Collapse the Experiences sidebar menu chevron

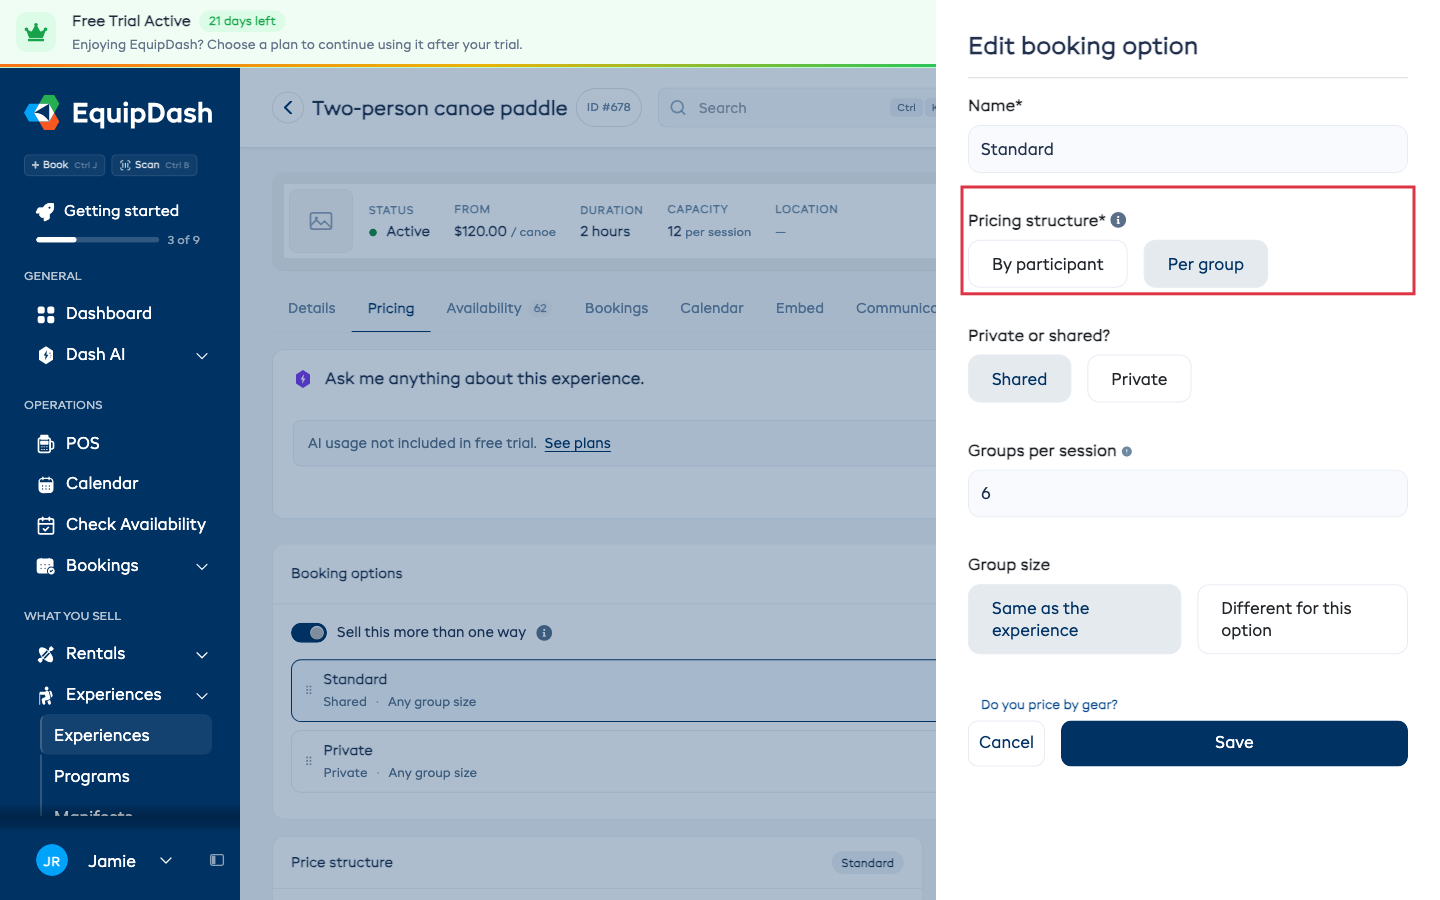[202, 696]
